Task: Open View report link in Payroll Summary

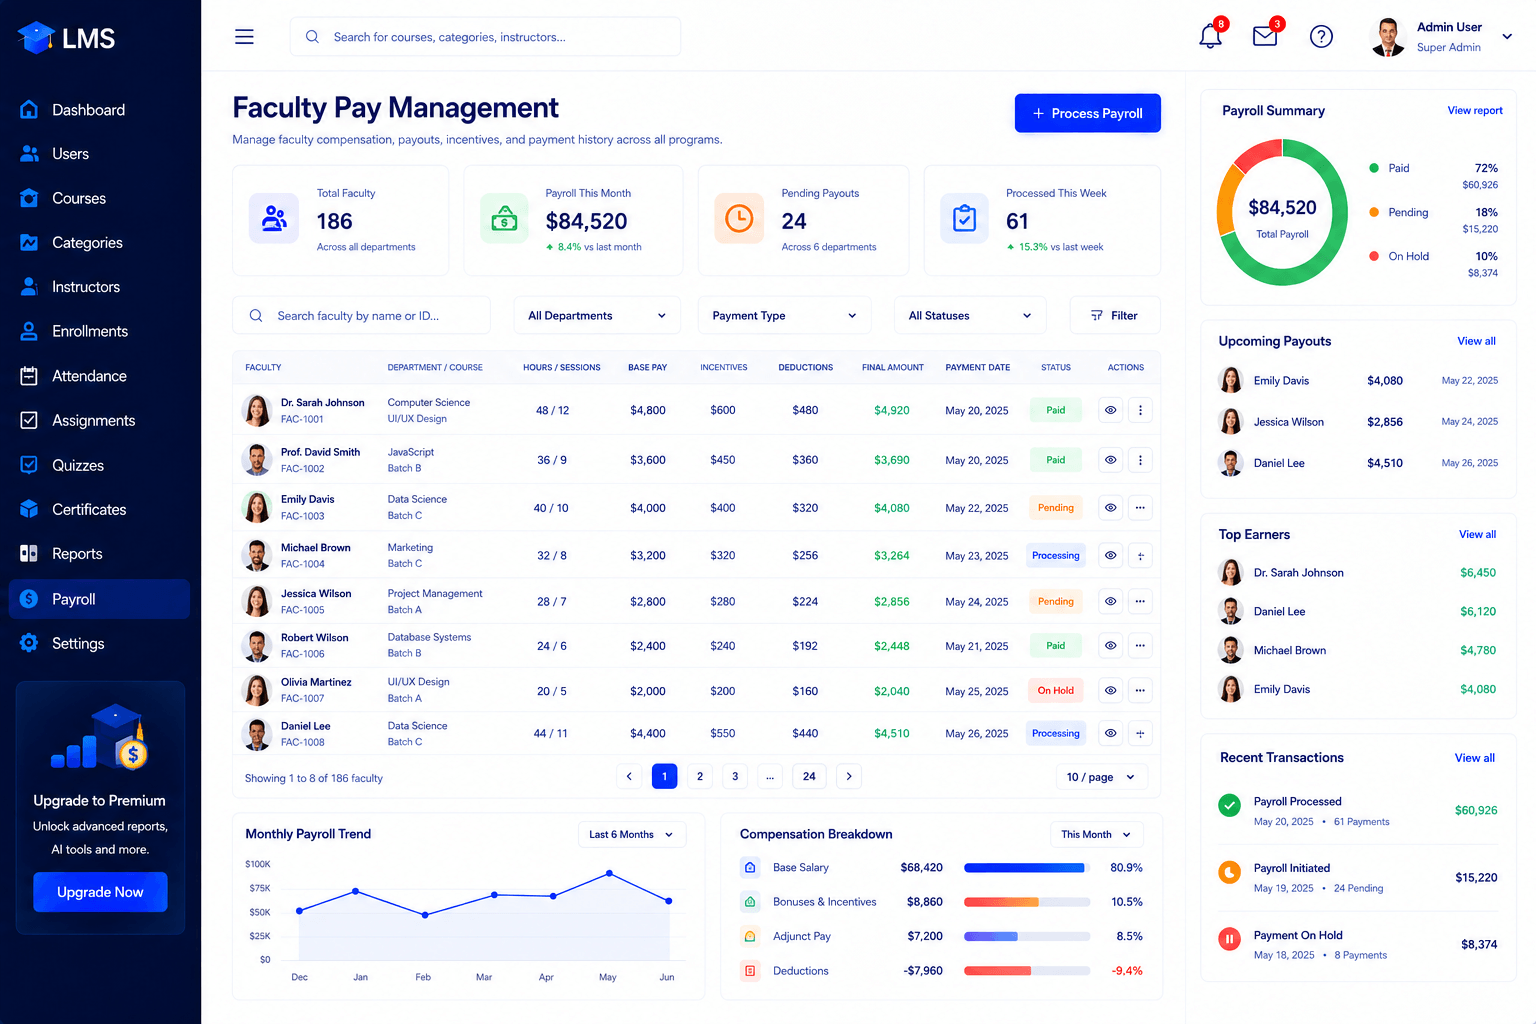Action: [1474, 111]
